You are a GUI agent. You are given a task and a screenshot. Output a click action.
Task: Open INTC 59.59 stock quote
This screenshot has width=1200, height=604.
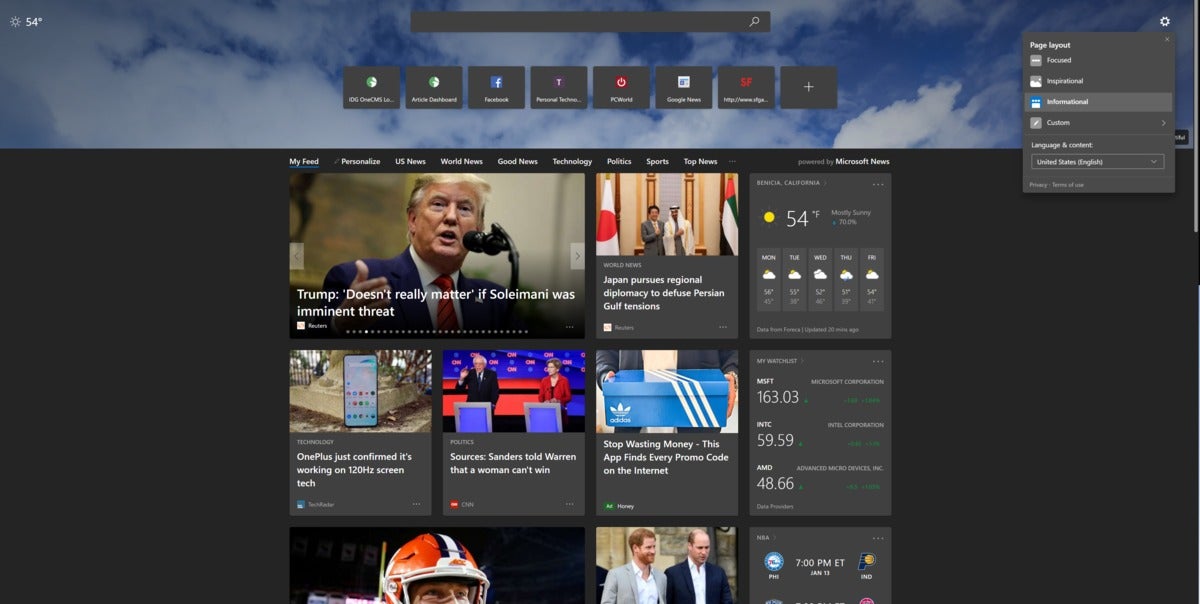[820, 434]
